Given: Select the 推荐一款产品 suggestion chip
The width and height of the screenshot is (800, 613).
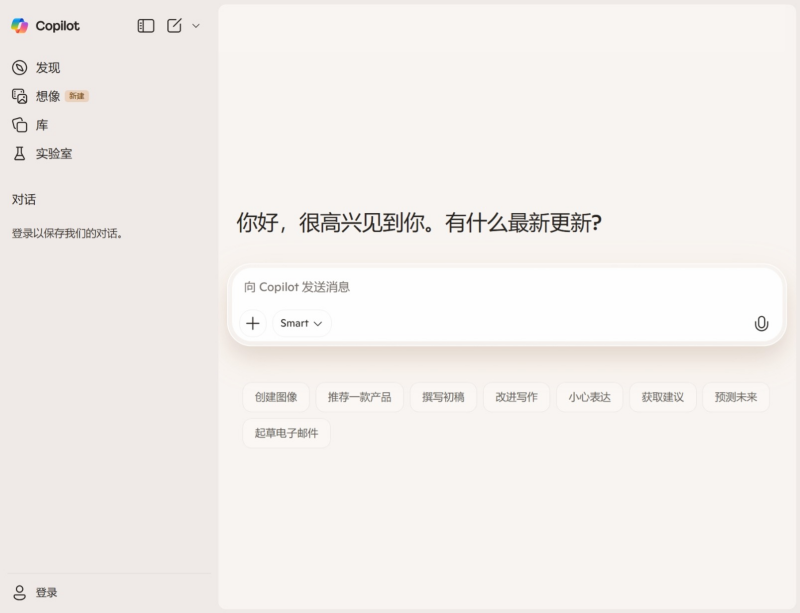Looking at the screenshot, I should (x=360, y=397).
